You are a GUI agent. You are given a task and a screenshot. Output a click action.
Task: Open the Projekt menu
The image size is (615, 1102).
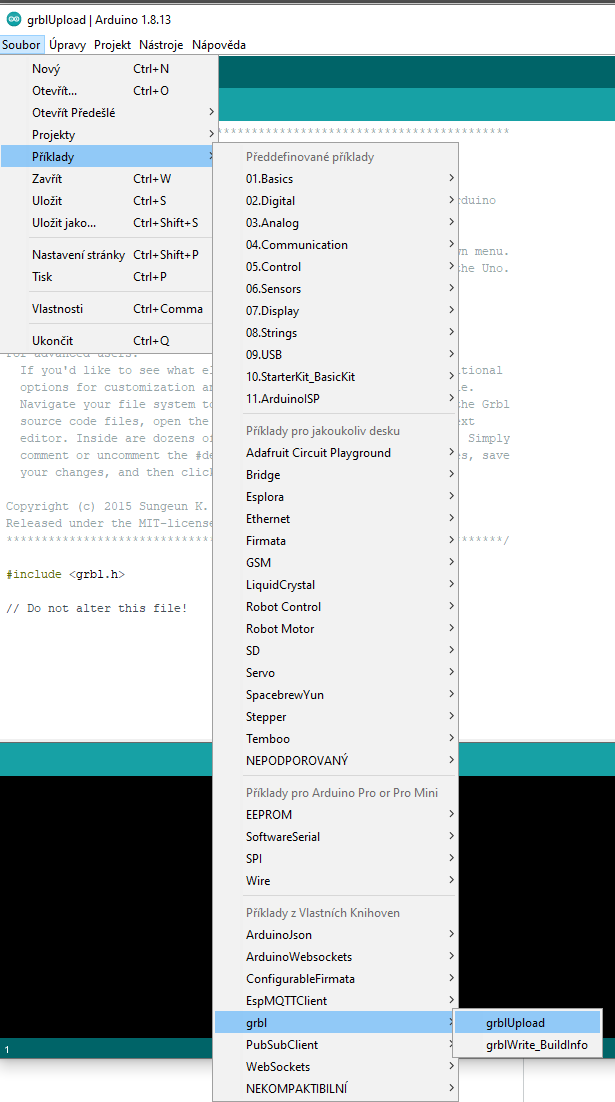(x=112, y=45)
